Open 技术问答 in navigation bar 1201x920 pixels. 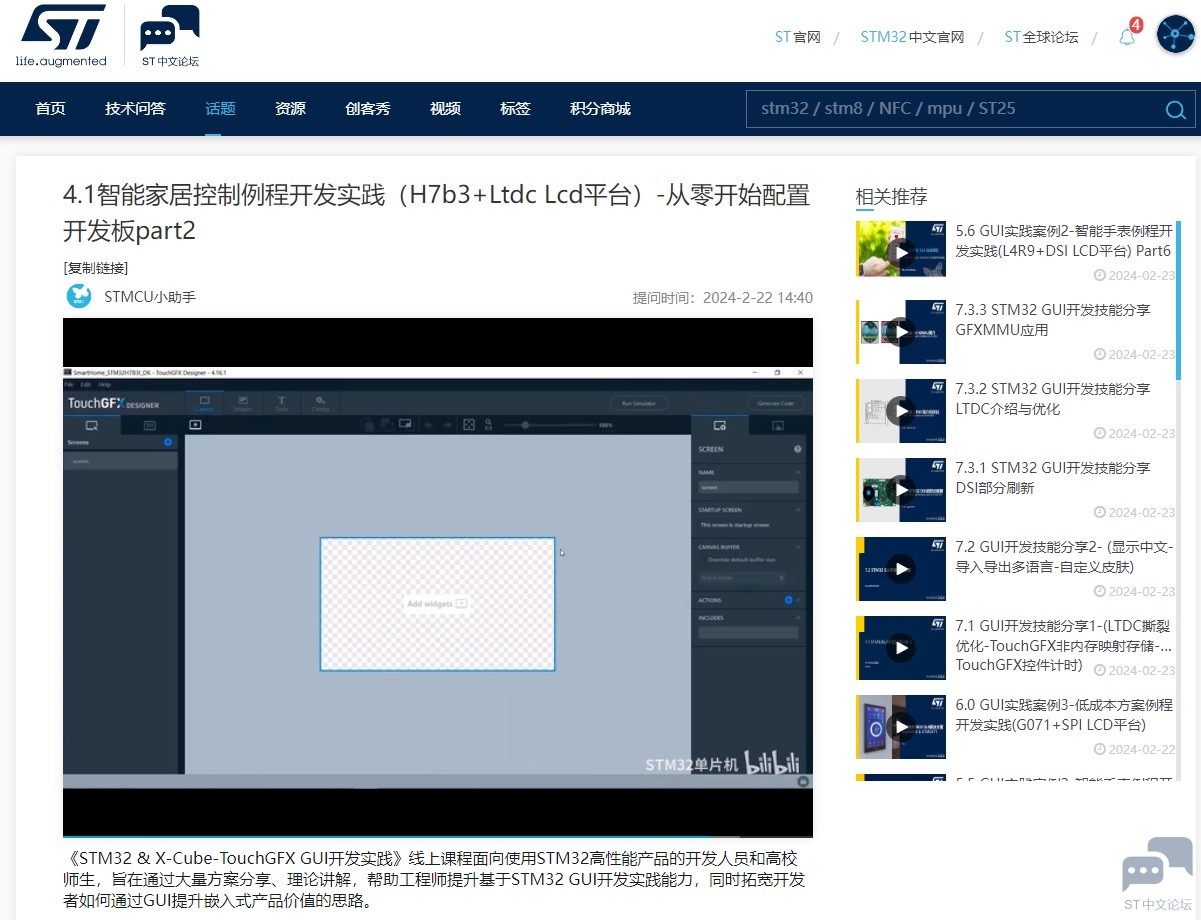(135, 109)
